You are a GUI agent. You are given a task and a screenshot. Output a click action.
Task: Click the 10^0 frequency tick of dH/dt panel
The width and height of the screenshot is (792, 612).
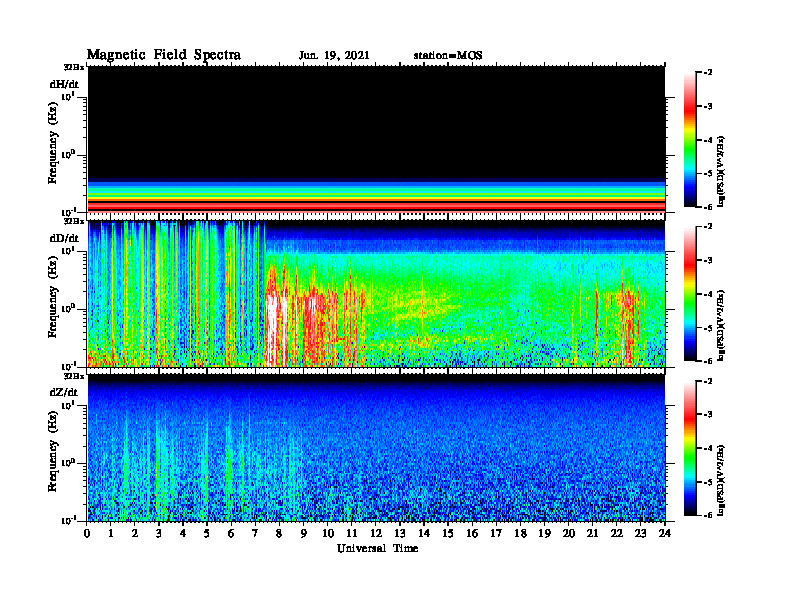[x=68, y=154]
